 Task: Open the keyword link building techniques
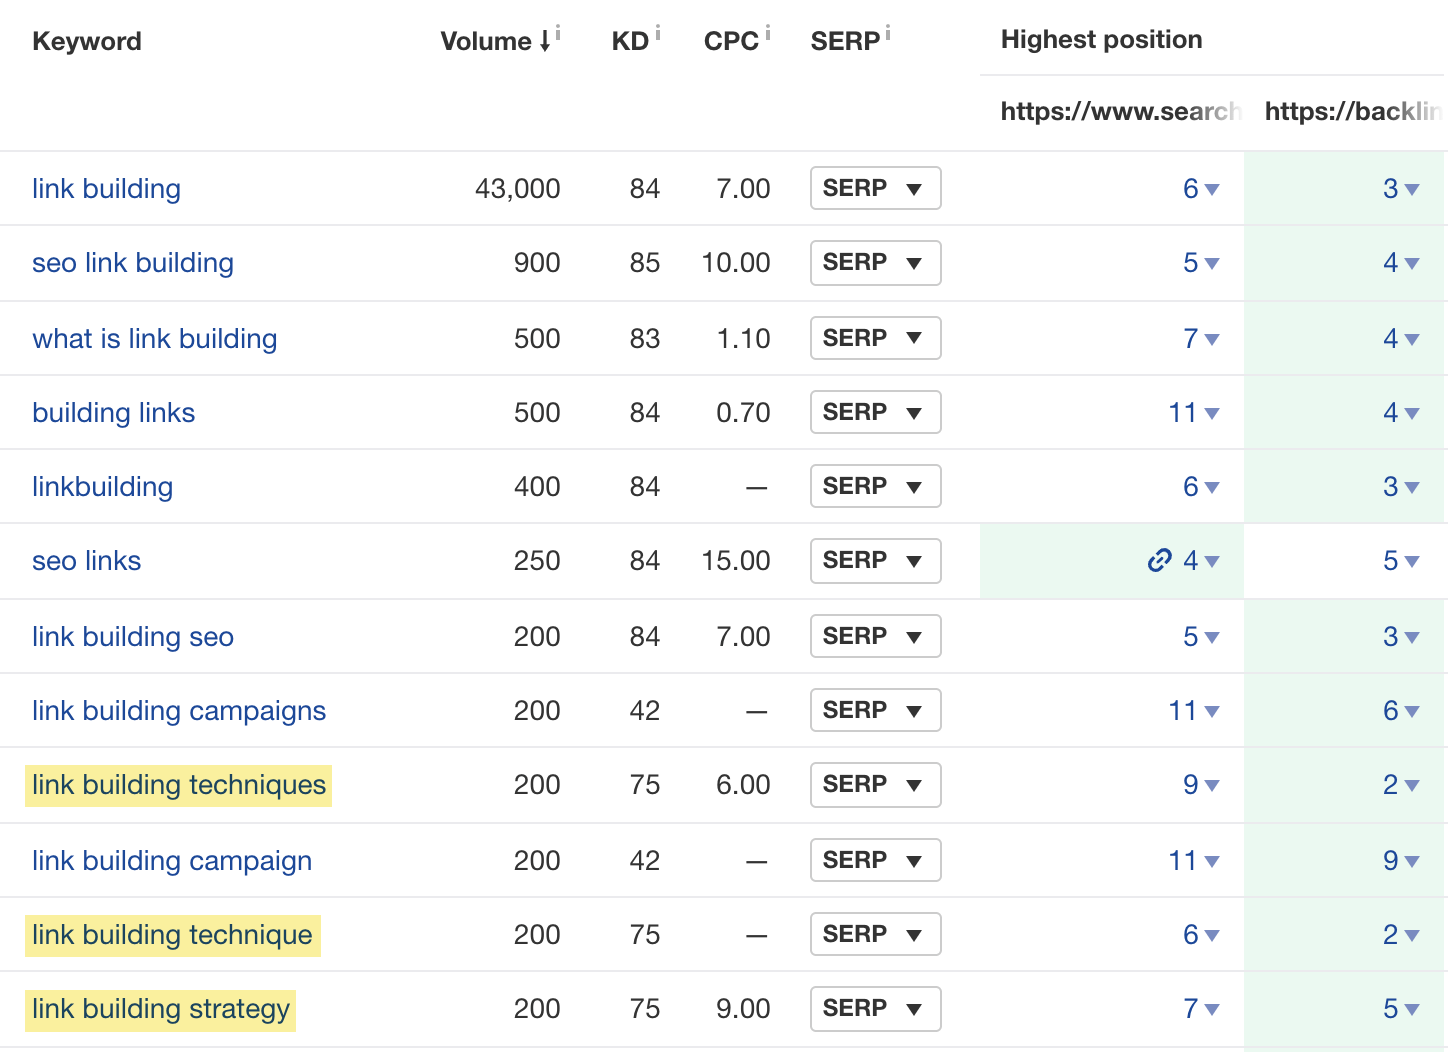click(x=178, y=785)
